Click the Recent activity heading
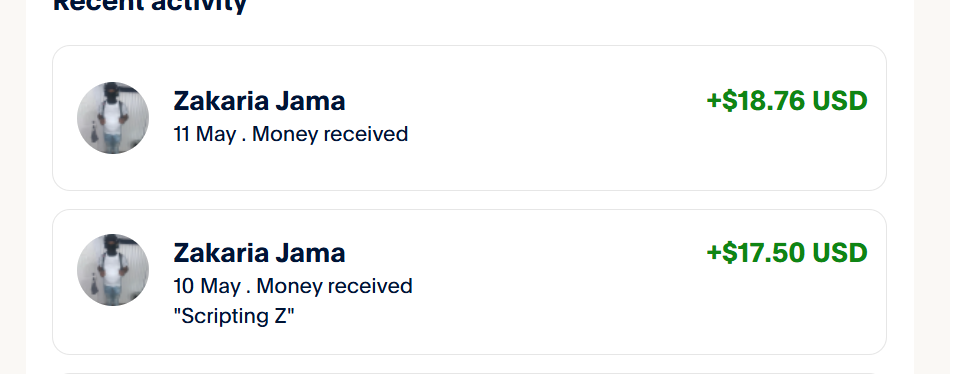The width and height of the screenshot is (963, 374). [x=150, y=6]
